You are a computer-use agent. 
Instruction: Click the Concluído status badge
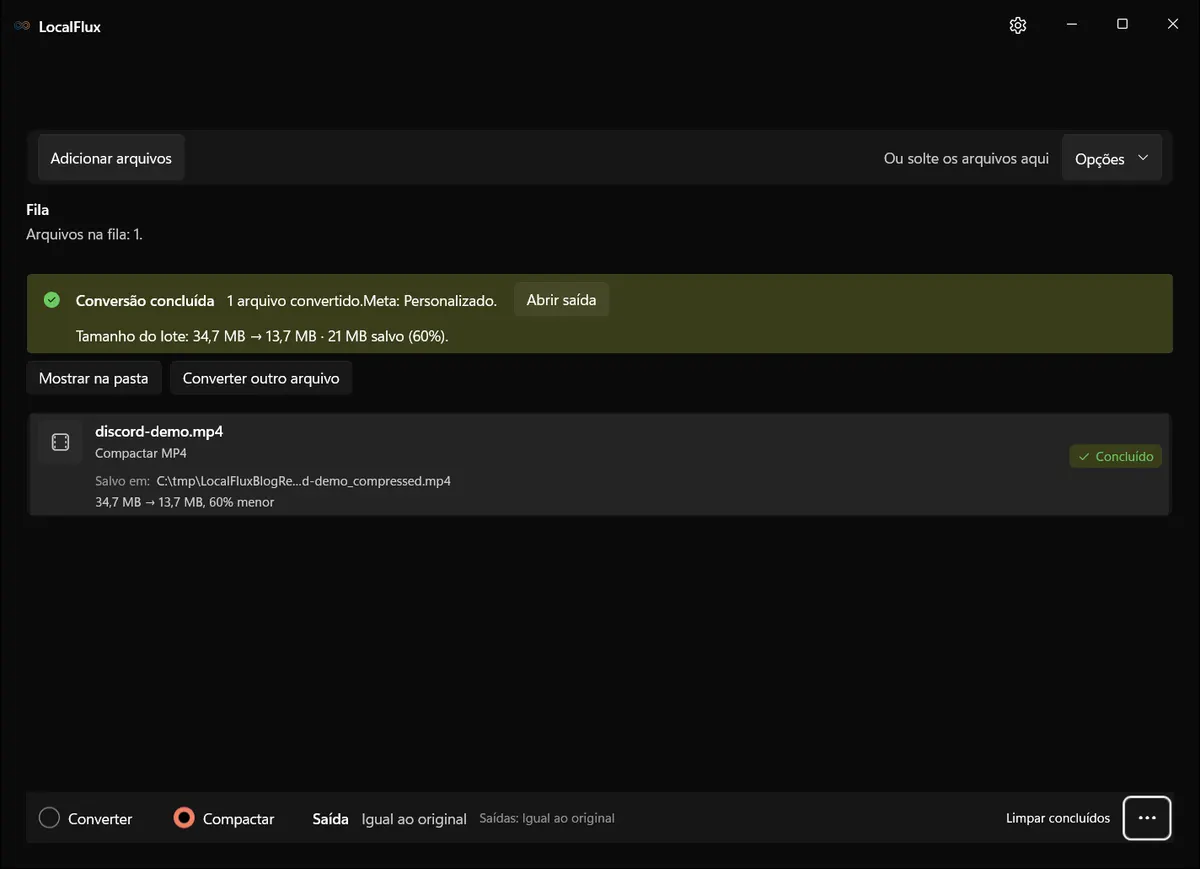(1115, 456)
